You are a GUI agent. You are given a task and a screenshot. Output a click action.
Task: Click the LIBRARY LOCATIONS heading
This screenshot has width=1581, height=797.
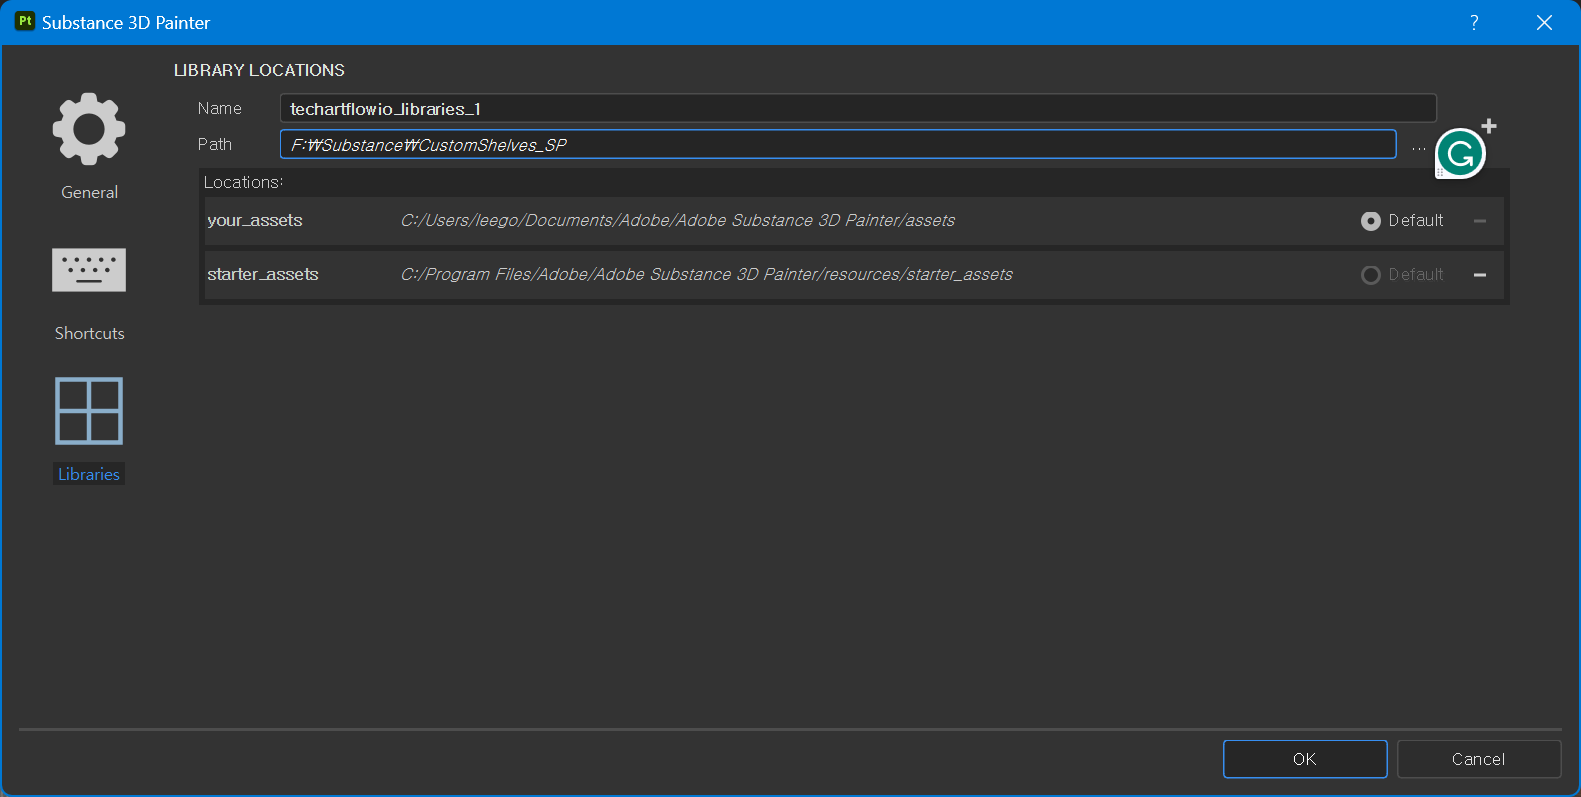point(259,70)
